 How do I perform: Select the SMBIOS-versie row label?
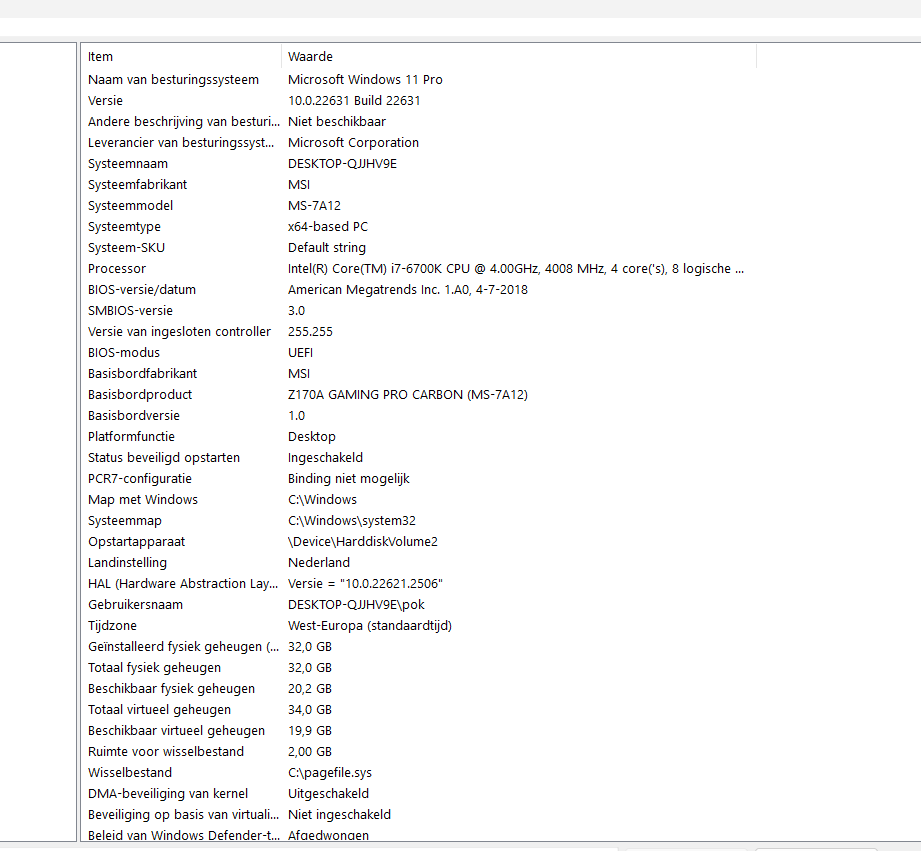click(x=130, y=311)
